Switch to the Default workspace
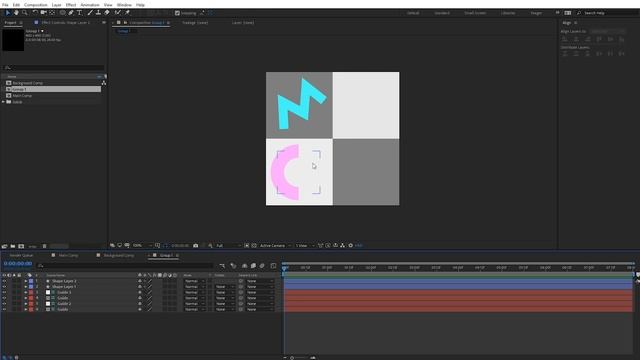Viewport: 640px width, 360px height. [x=413, y=13]
